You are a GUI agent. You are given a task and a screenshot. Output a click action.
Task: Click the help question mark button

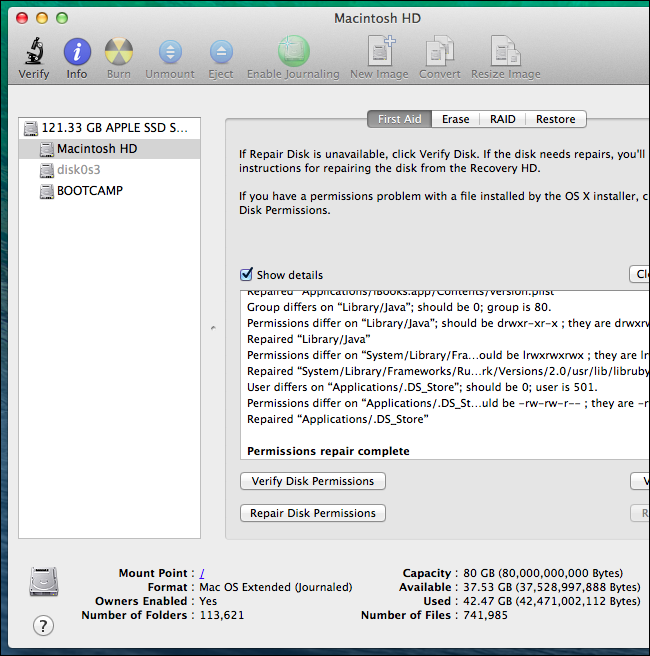click(44, 626)
